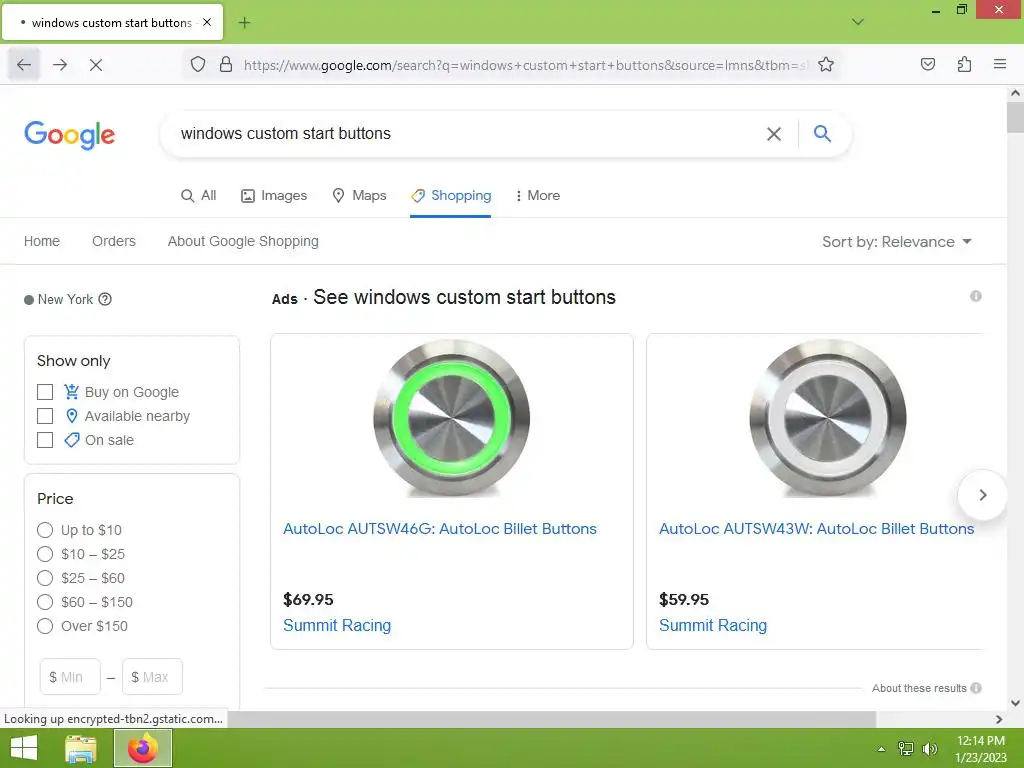Click into the Google search box
Viewport: 1024px width, 768px height.
pos(464,134)
